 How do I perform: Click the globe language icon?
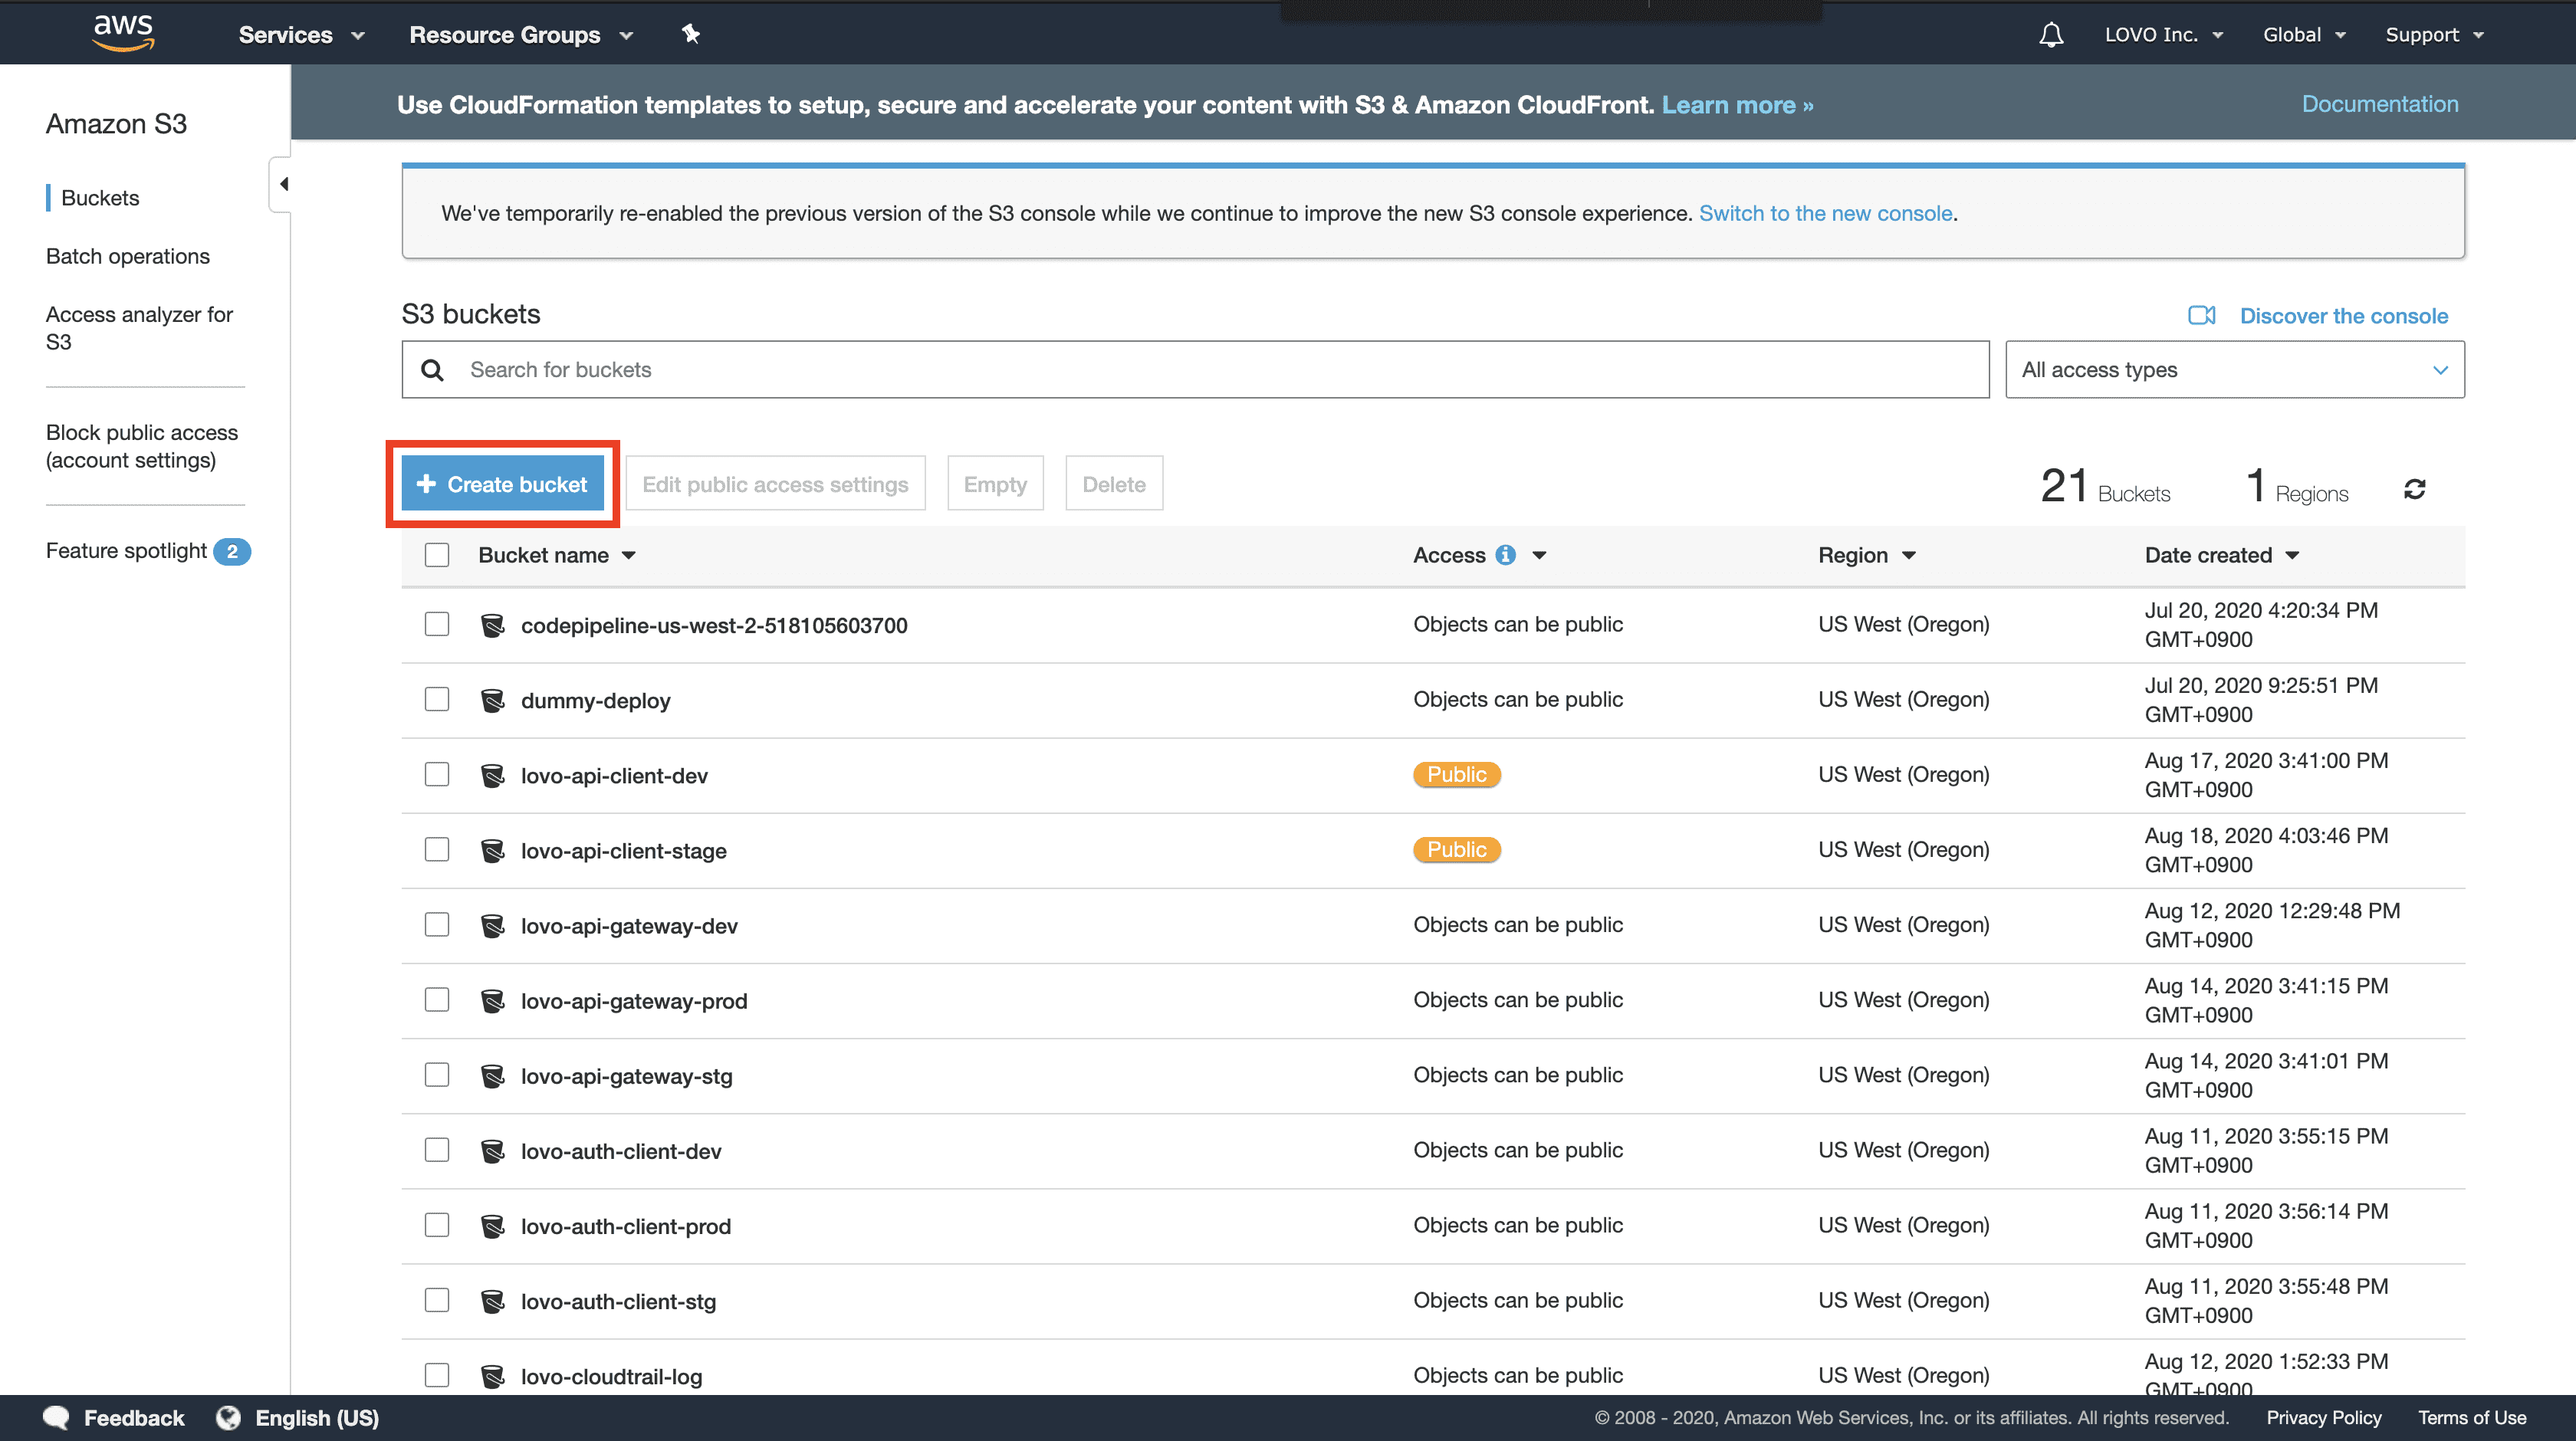pyautogui.click(x=229, y=1418)
